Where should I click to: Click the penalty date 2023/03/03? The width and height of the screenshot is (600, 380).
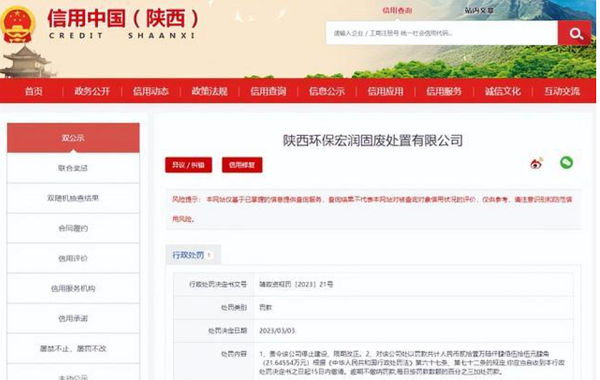(x=277, y=331)
